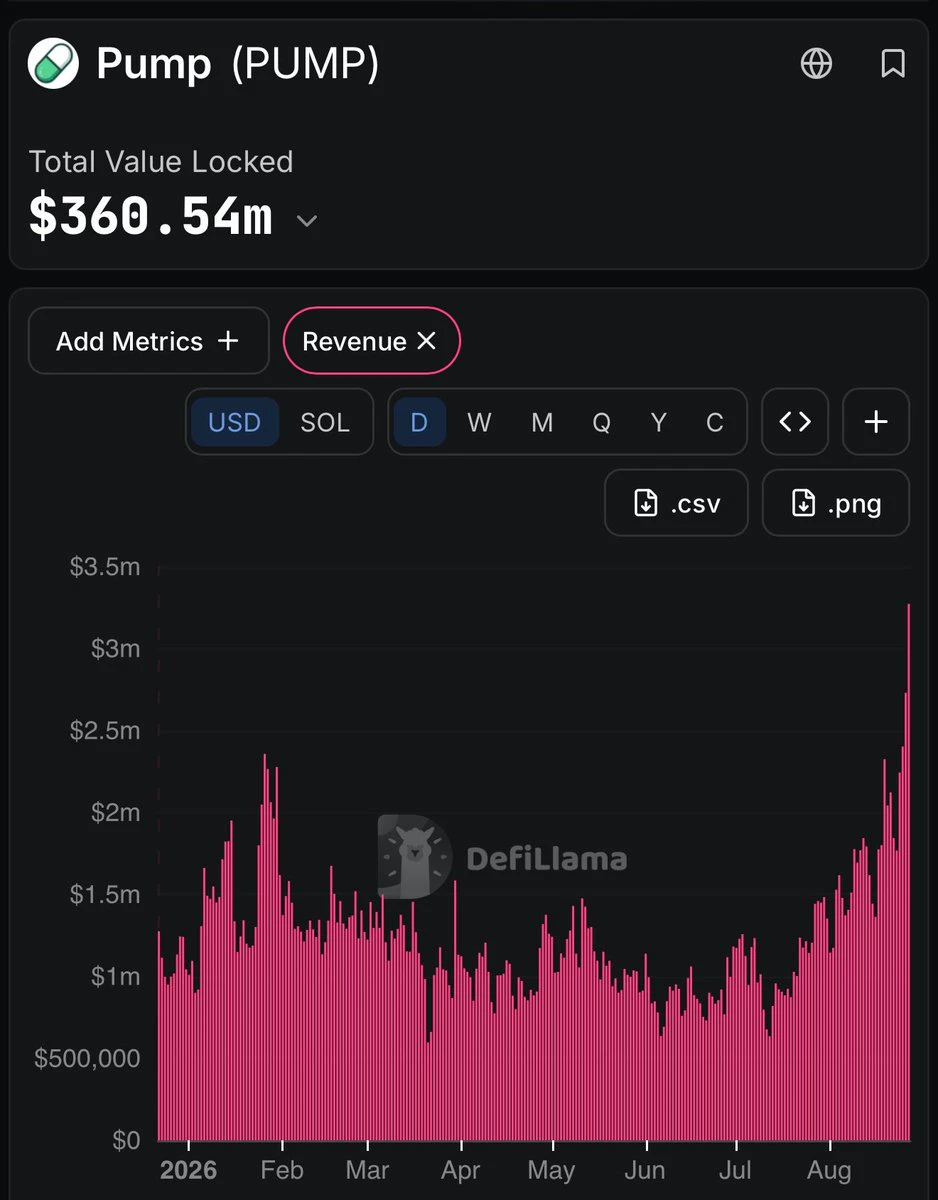The image size is (938, 1200).
Task: Click the 2026 x-axis label
Action: pyautogui.click(x=188, y=1169)
